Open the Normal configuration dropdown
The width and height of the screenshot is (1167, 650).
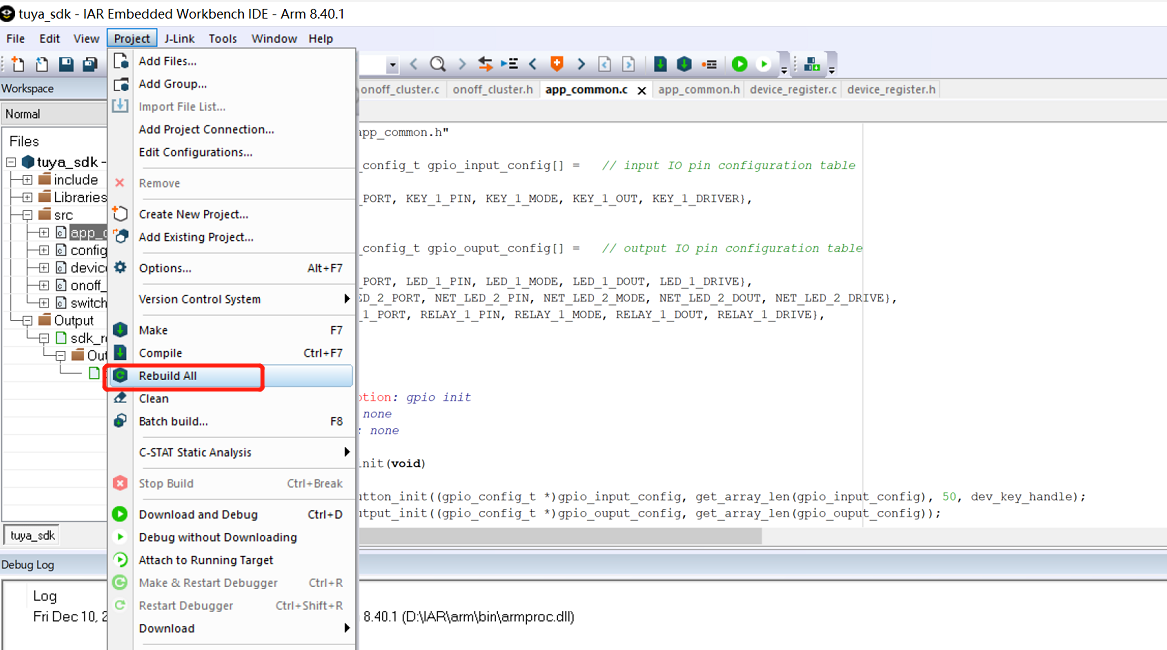[54, 114]
